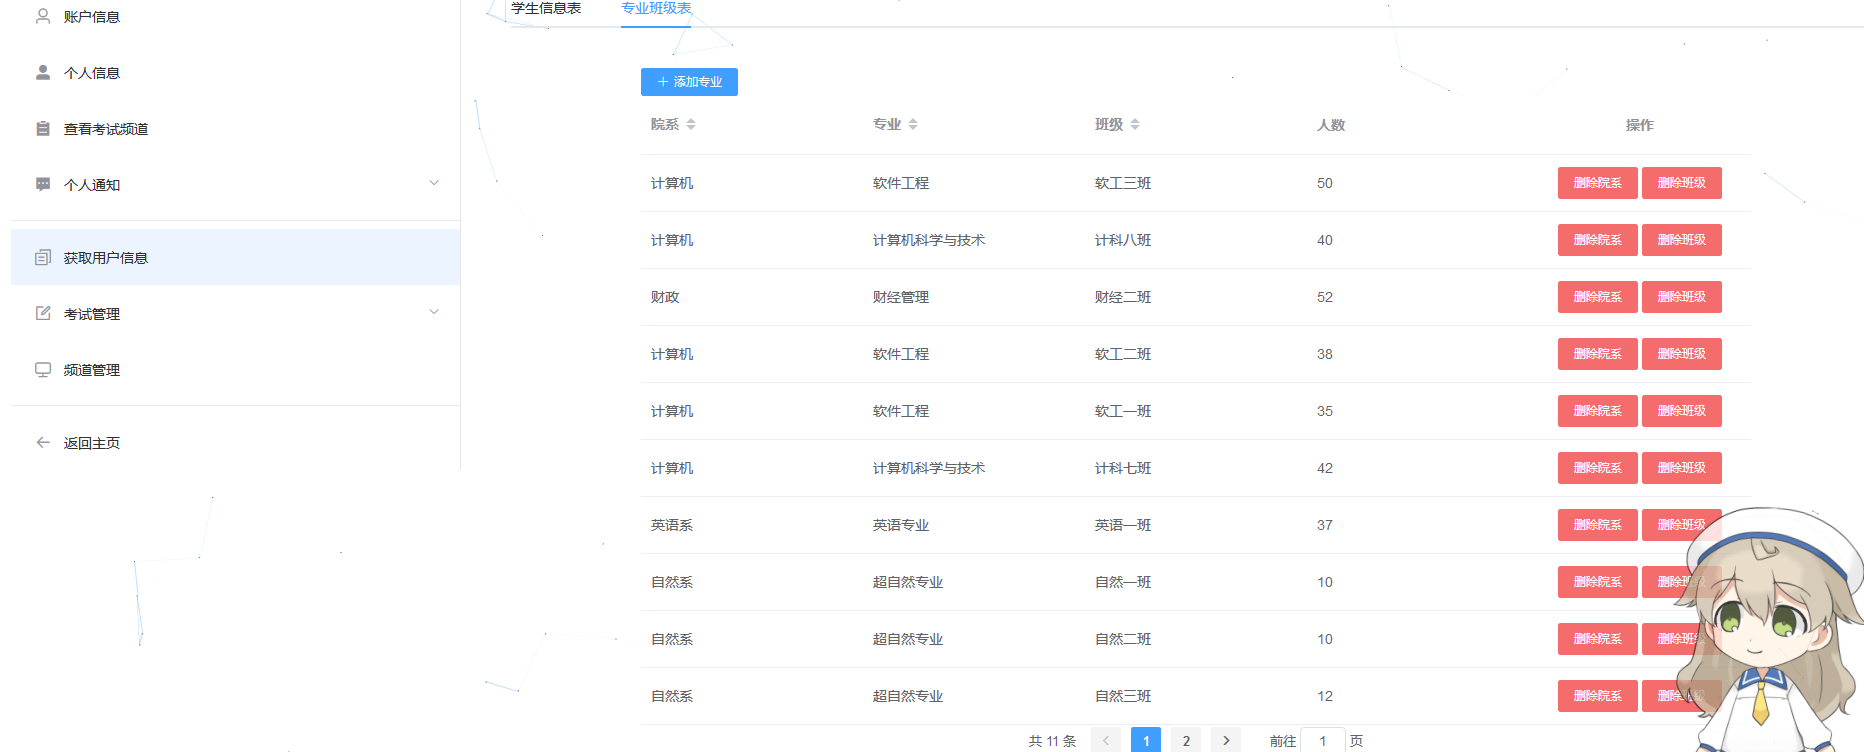
Task: Click the 计科七班 class cell
Action: tap(1123, 468)
